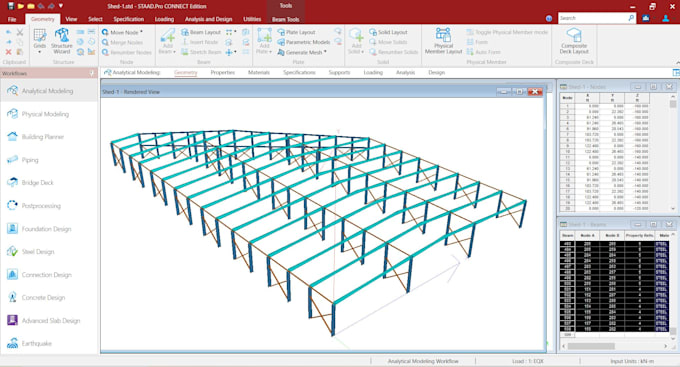
Task: Click the Add Plate tool icon
Action: pyautogui.click(x=264, y=36)
